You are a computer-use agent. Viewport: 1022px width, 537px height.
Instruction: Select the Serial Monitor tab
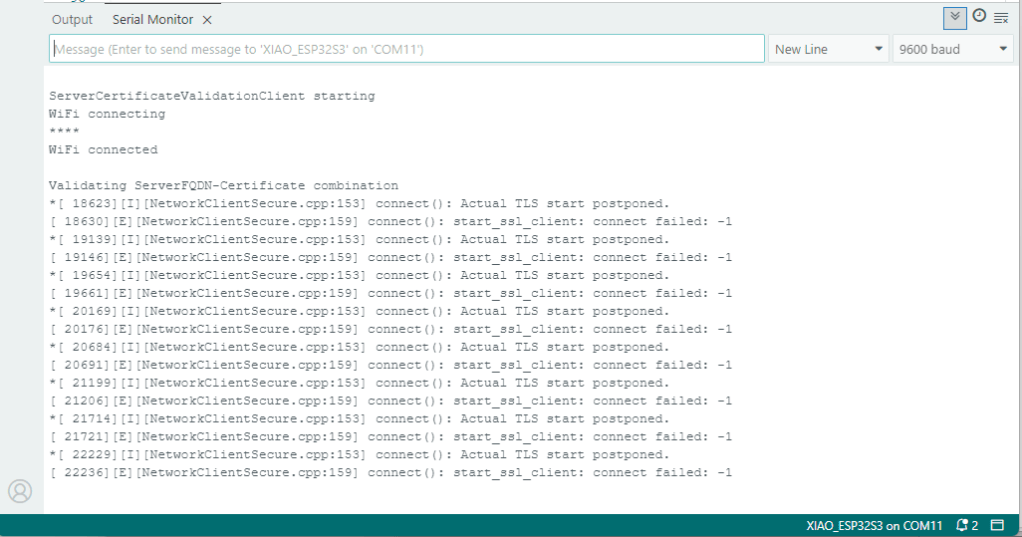pyautogui.click(x=153, y=20)
